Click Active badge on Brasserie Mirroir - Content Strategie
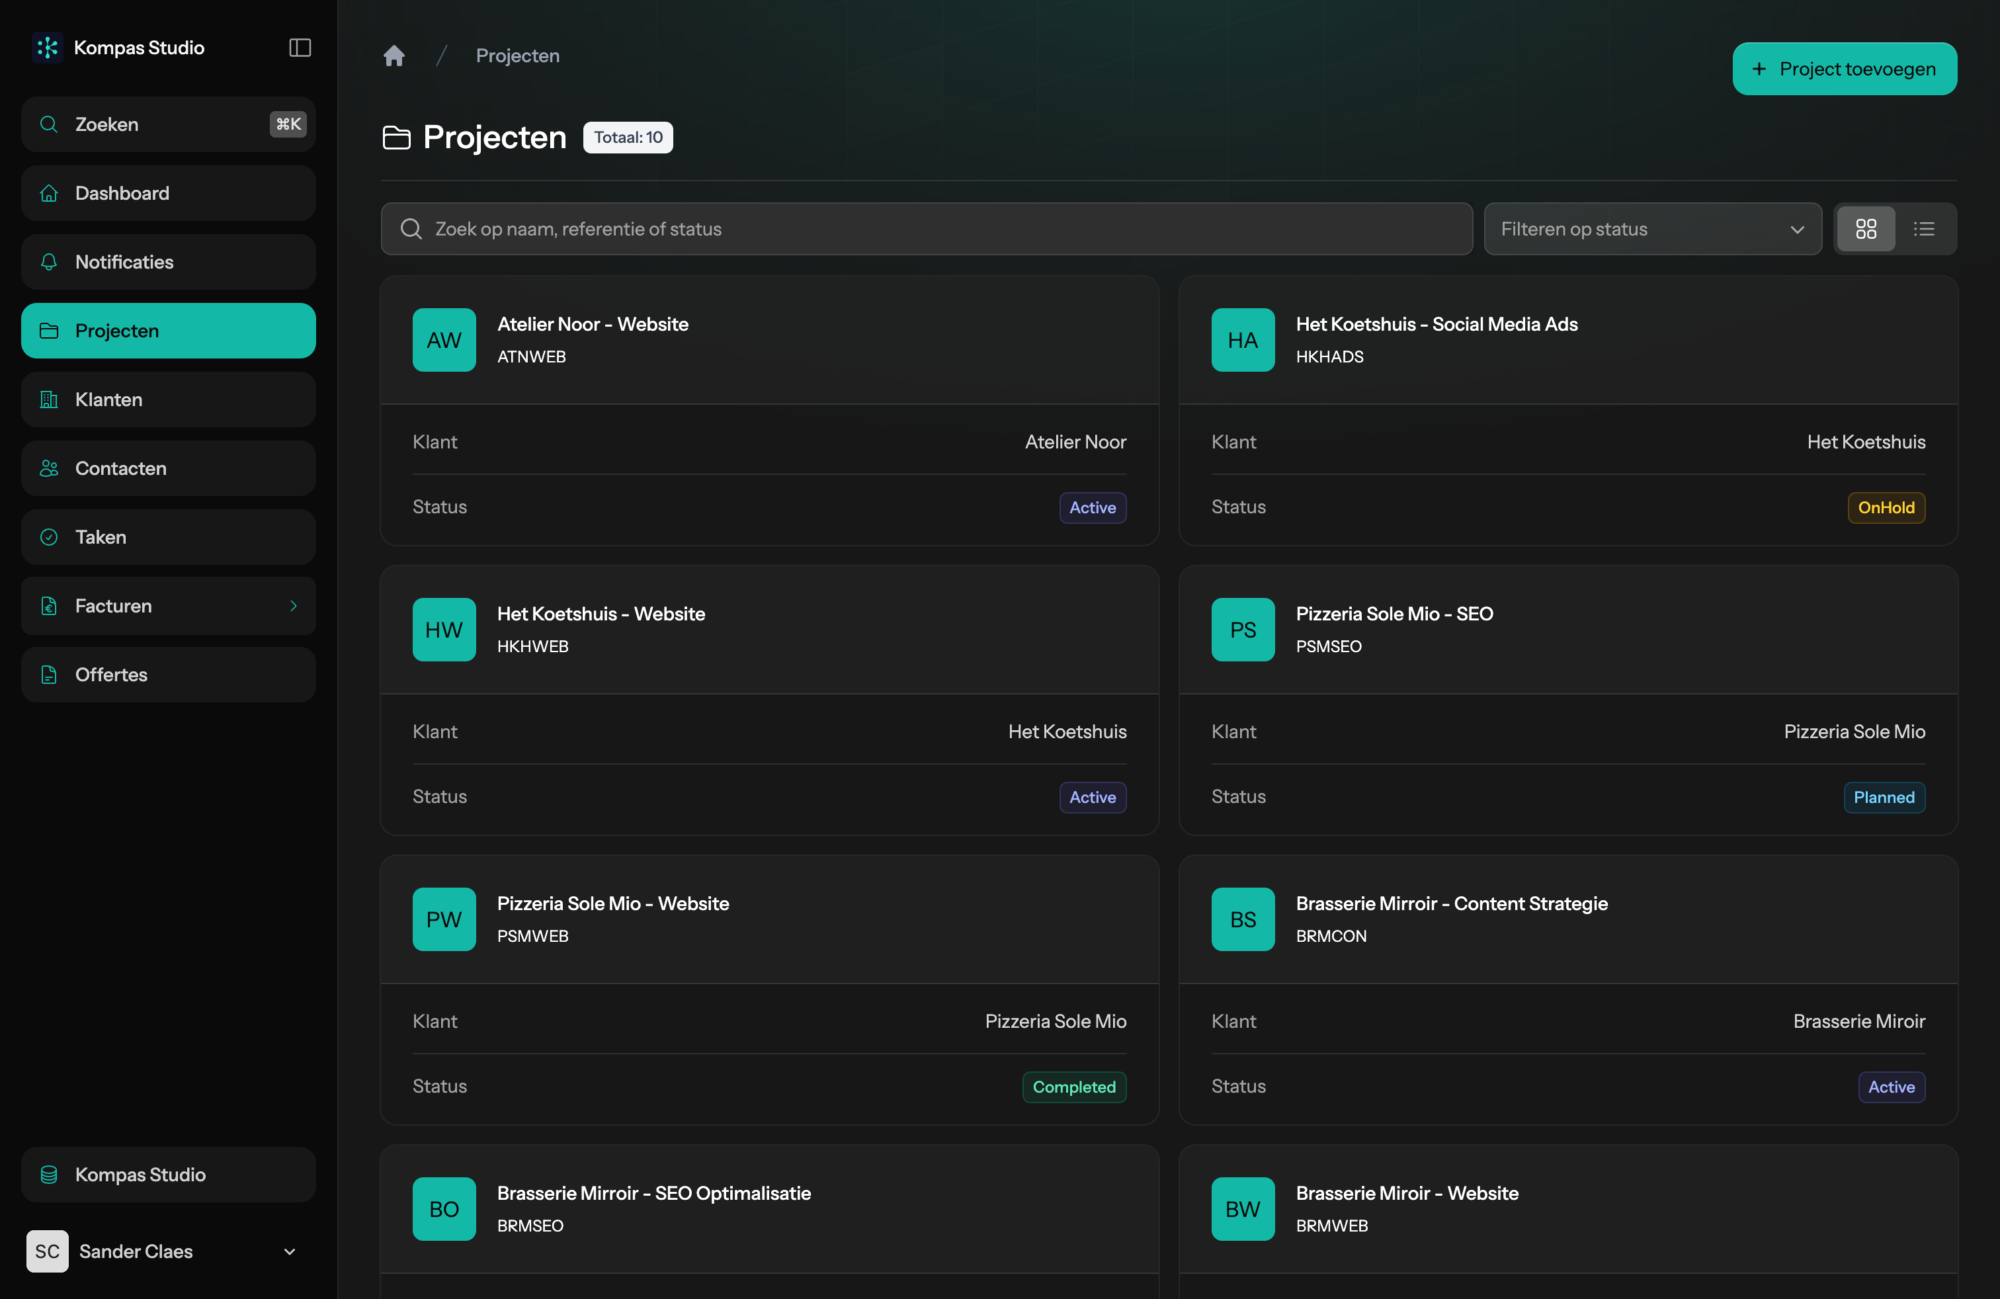This screenshot has height=1299, width=2000. click(x=1891, y=1087)
